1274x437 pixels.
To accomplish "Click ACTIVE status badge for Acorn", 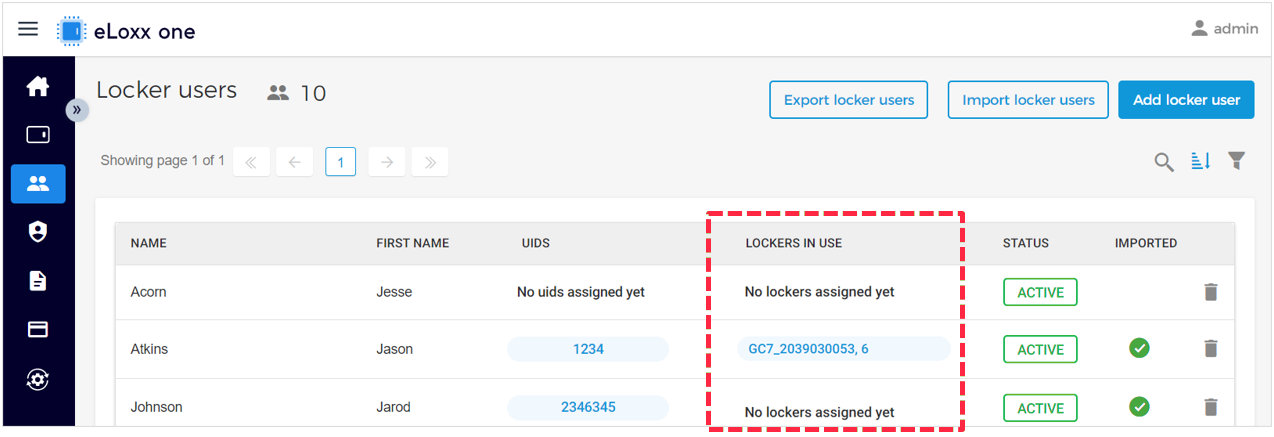I will coord(1040,292).
